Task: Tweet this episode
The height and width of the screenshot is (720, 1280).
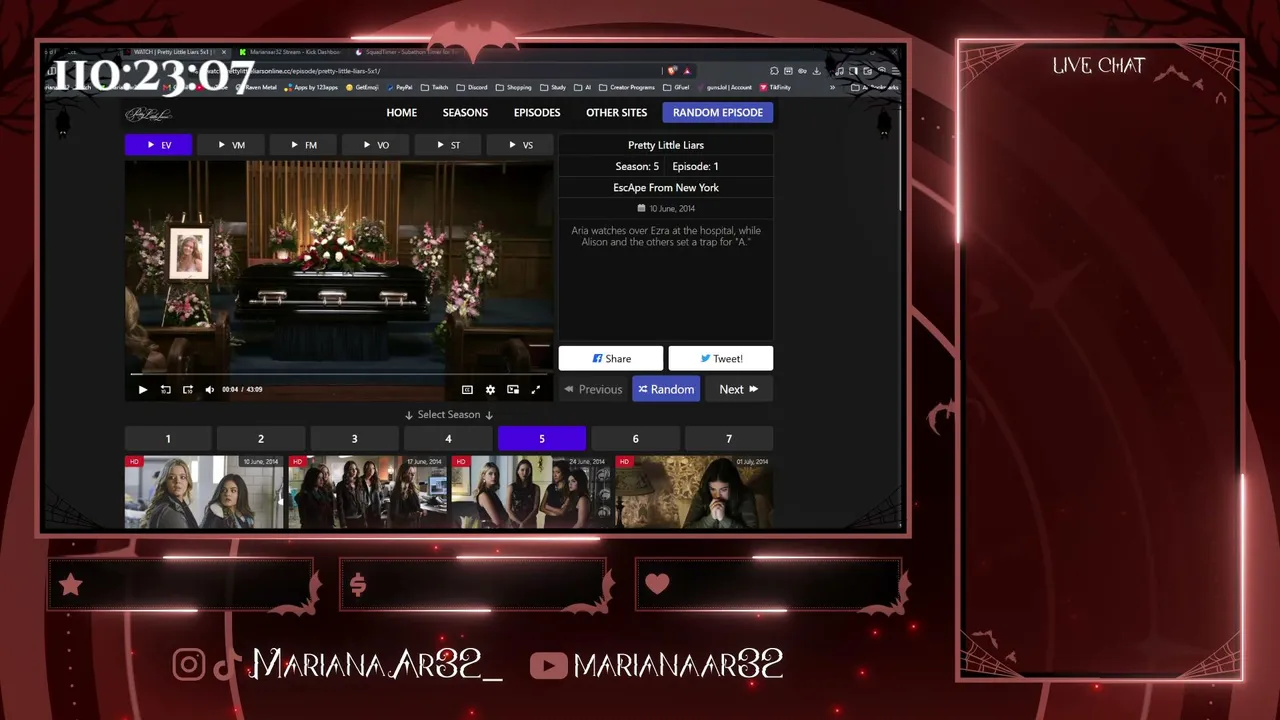Action: 721,358
